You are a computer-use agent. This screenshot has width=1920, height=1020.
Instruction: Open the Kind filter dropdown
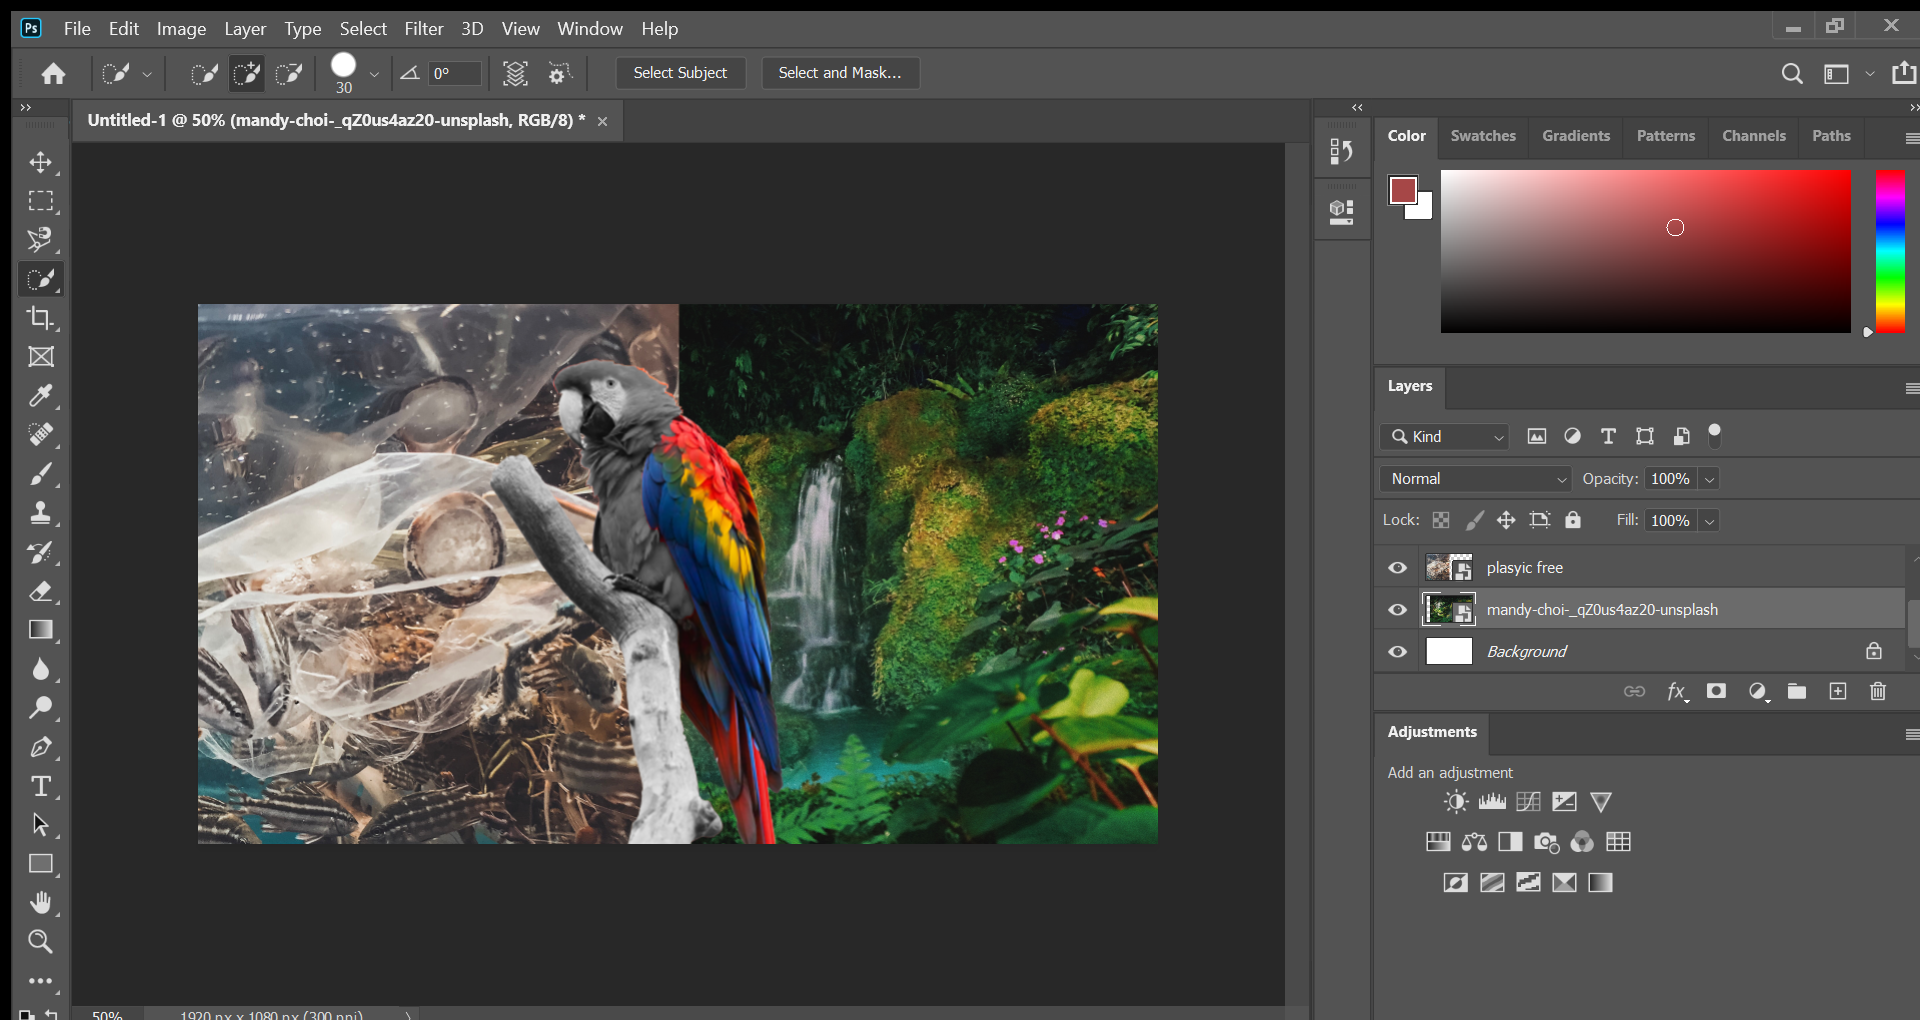pos(1445,437)
